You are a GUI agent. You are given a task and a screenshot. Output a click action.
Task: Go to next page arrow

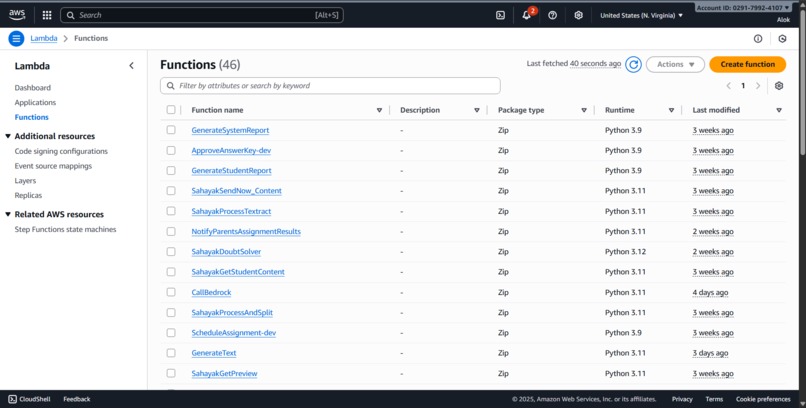pyautogui.click(x=757, y=86)
